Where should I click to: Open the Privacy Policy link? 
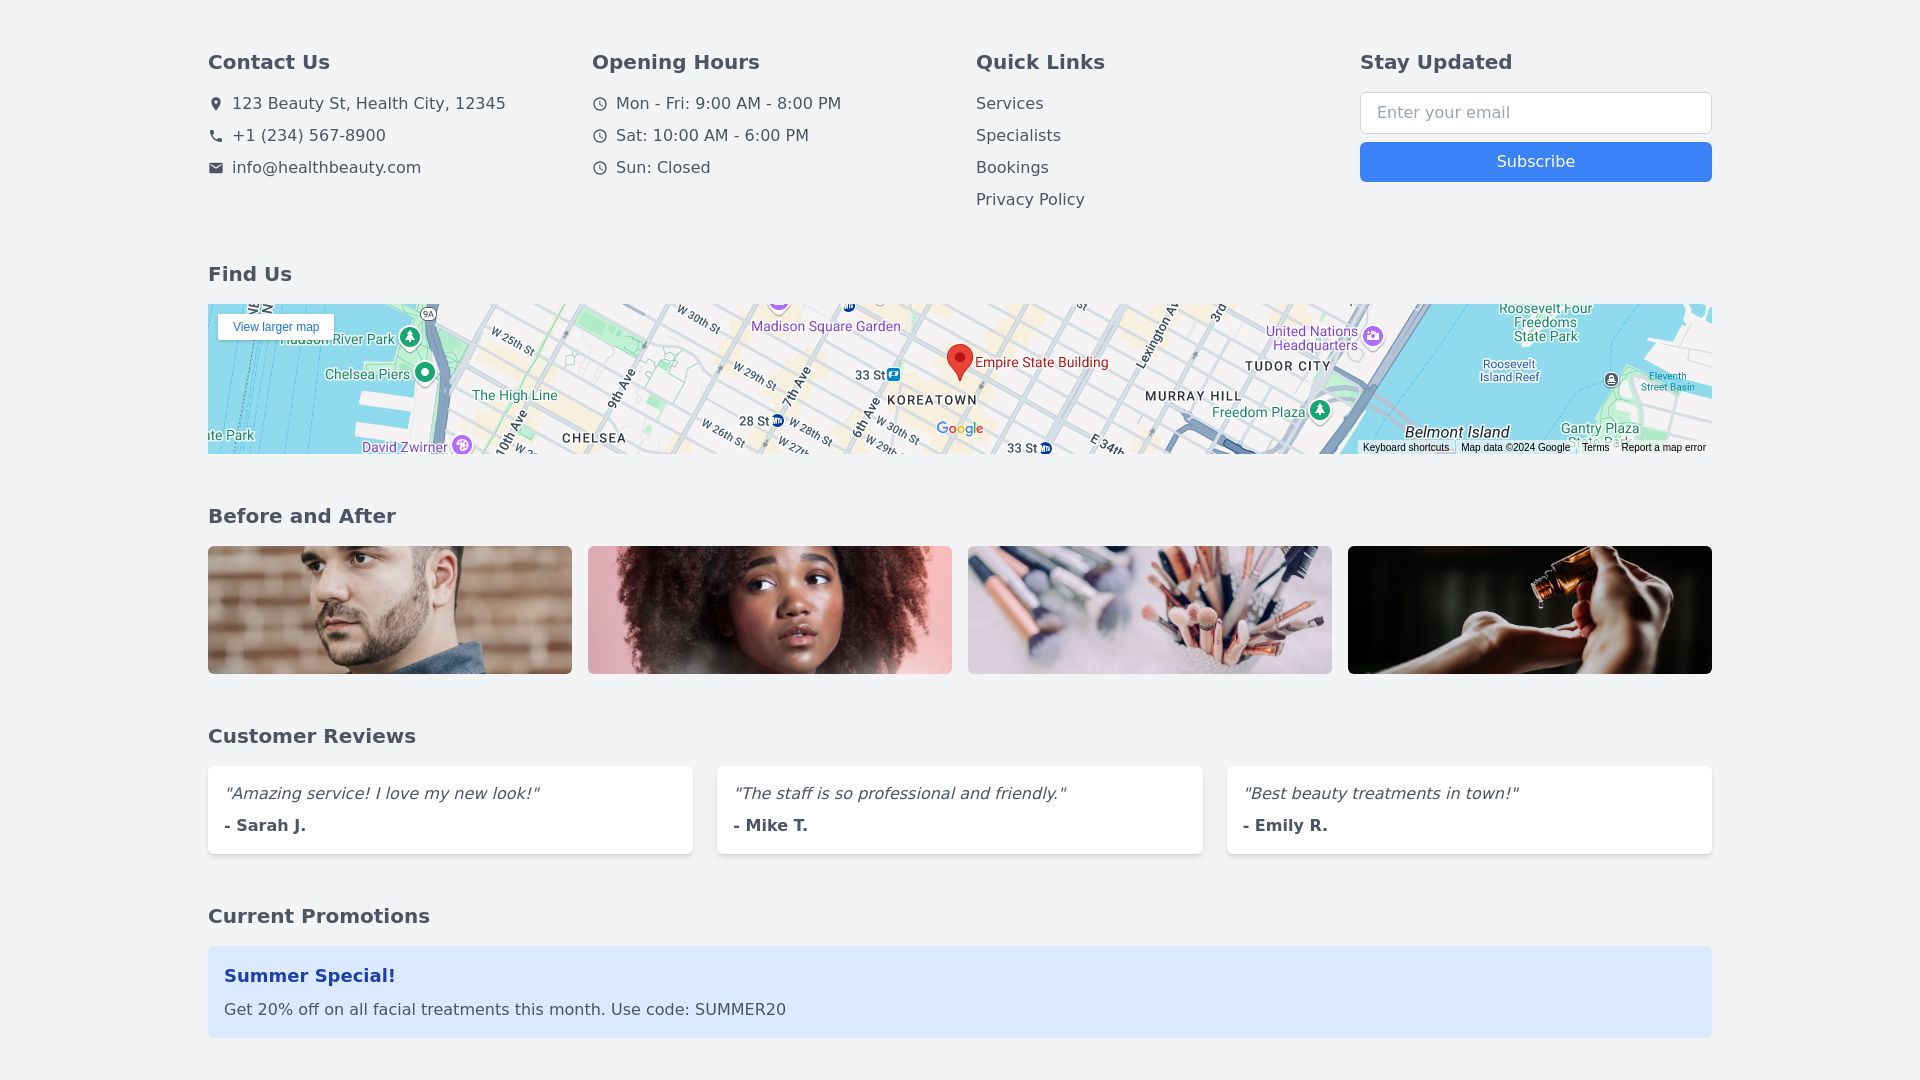(x=1030, y=200)
